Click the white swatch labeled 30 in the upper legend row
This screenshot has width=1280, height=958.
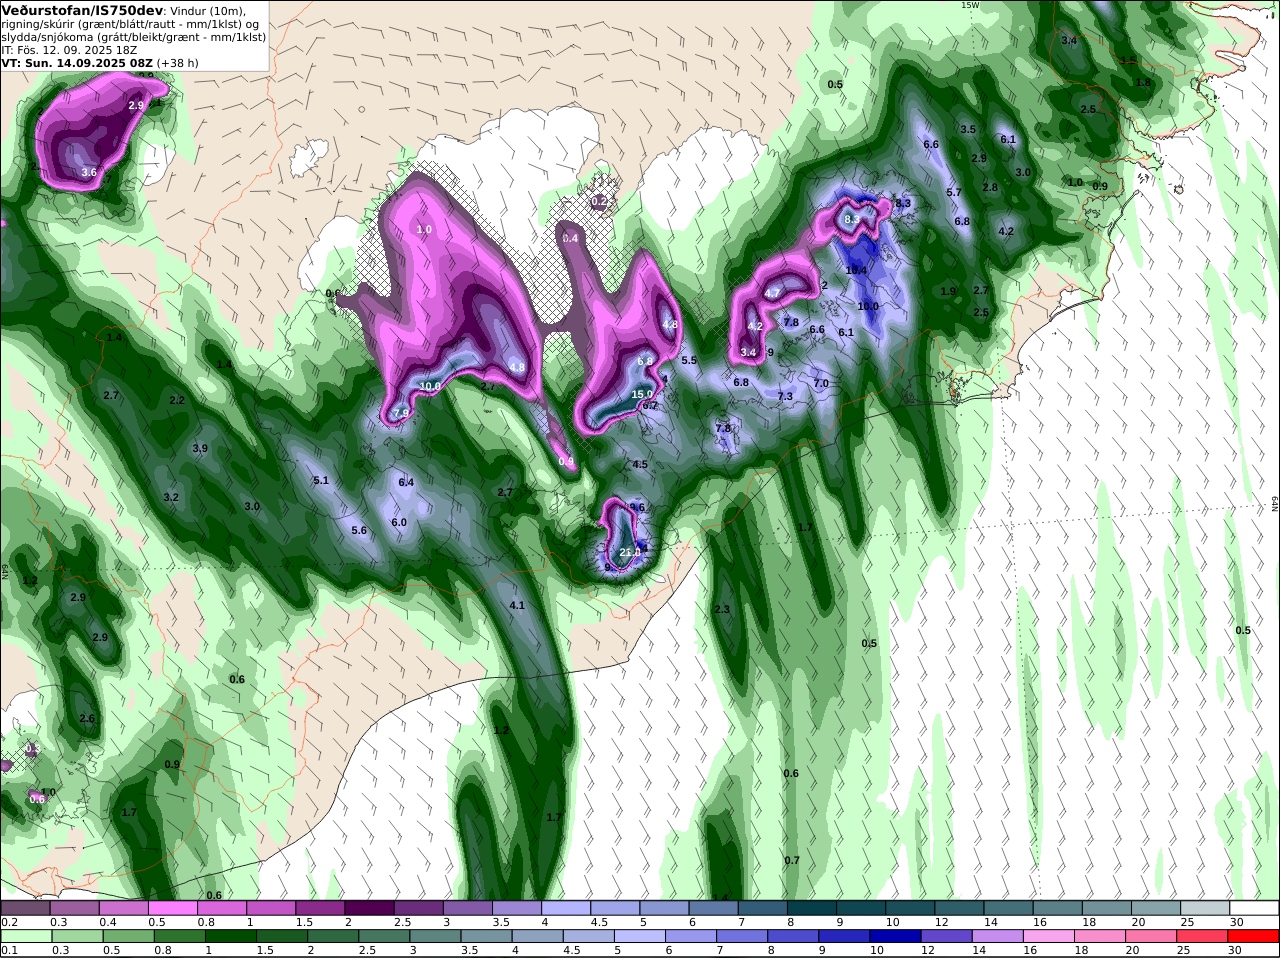[1255, 907]
